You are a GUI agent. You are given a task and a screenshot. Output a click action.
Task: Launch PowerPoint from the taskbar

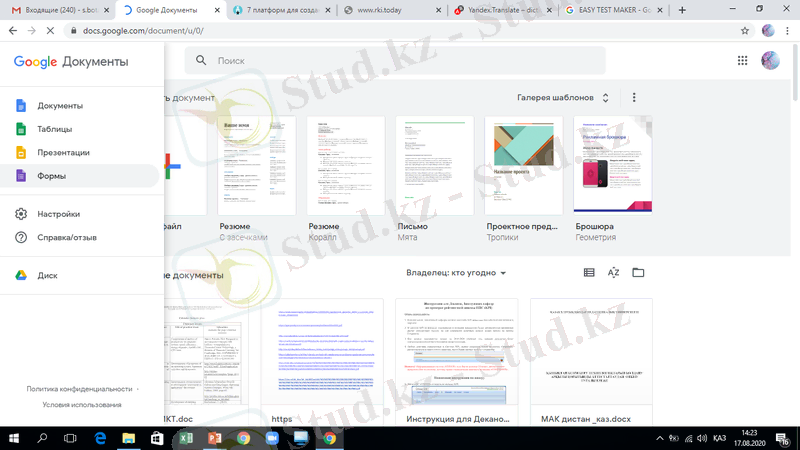point(215,438)
